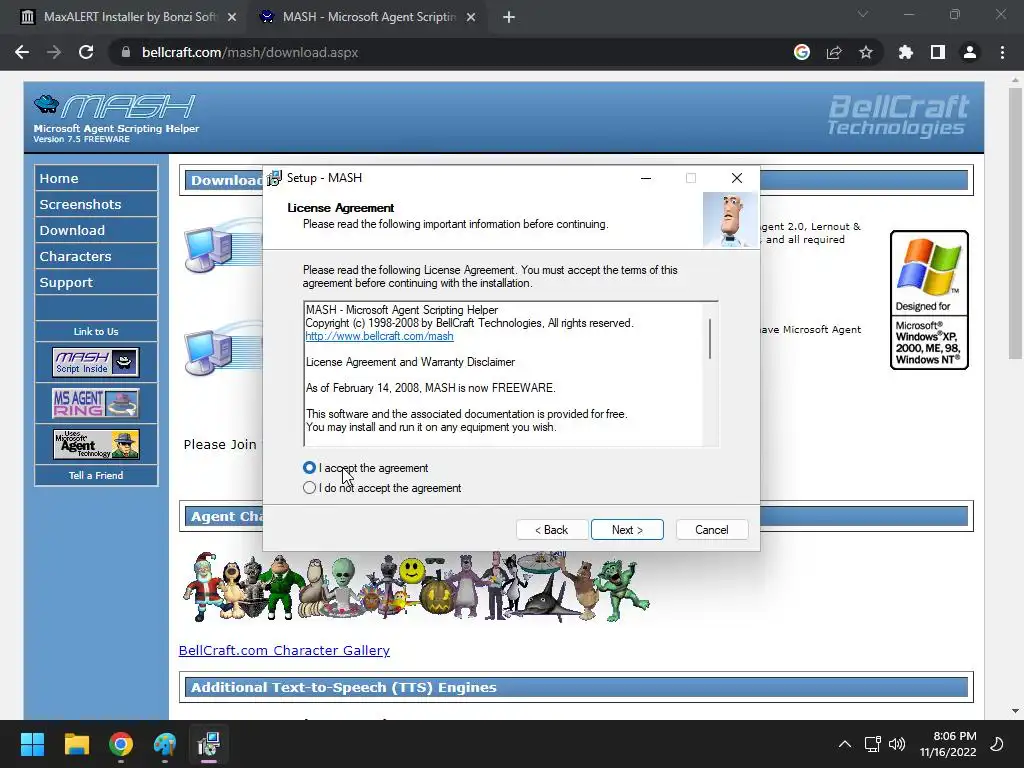Open the Chrome three-dot menu

pos(1002,52)
